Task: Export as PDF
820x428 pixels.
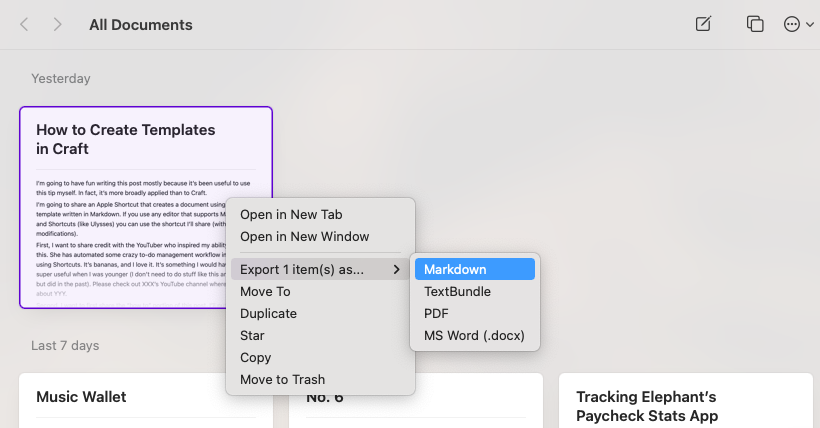Action: tap(475, 313)
